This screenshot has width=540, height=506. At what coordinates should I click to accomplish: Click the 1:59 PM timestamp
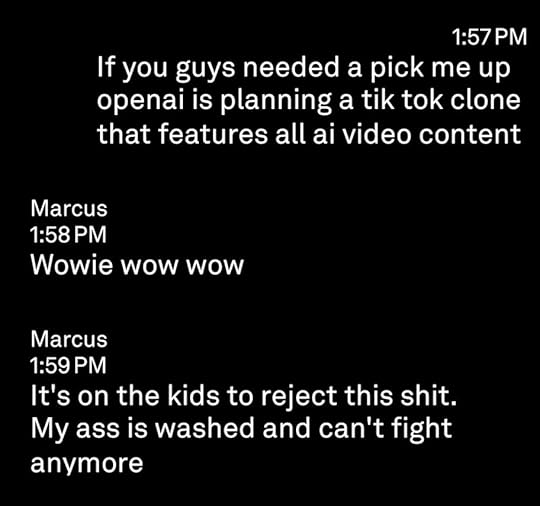tap(68, 365)
